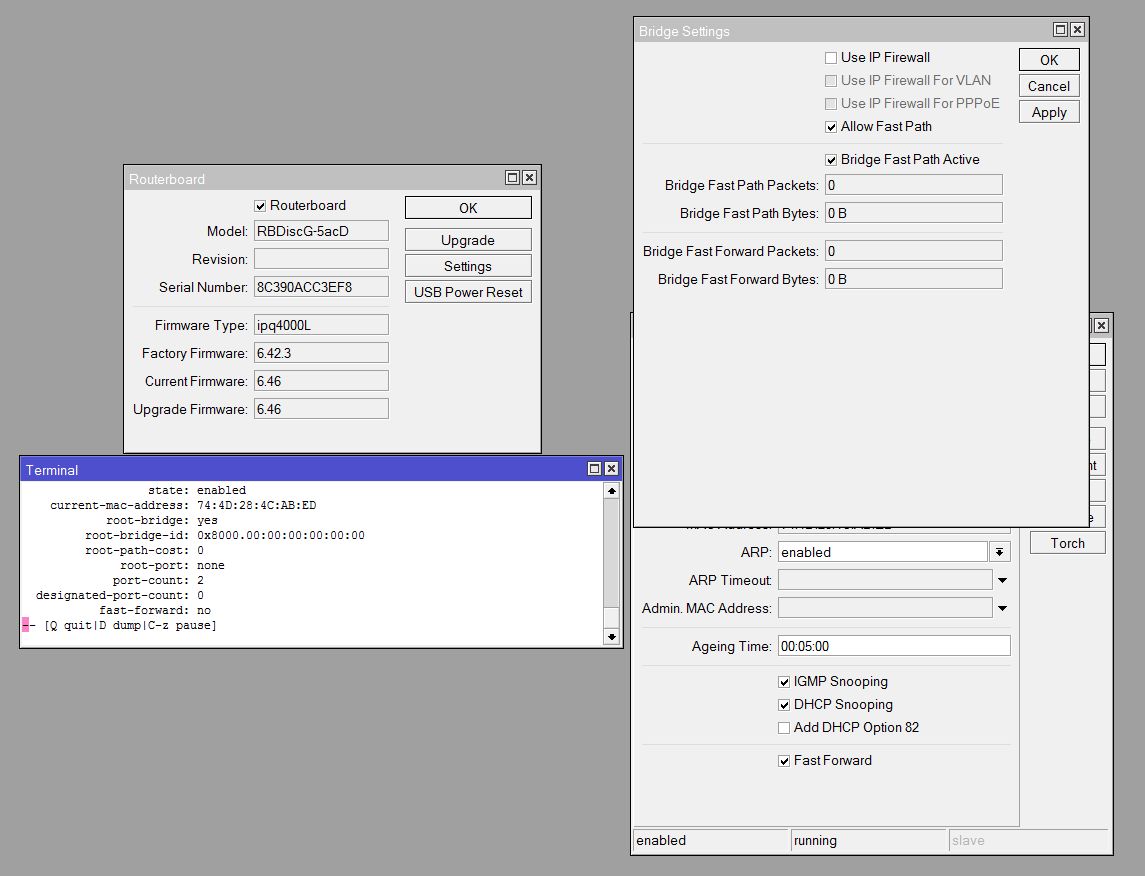The width and height of the screenshot is (1145, 876).
Task: Open the ARP mode dropdown
Action: coord(999,552)
